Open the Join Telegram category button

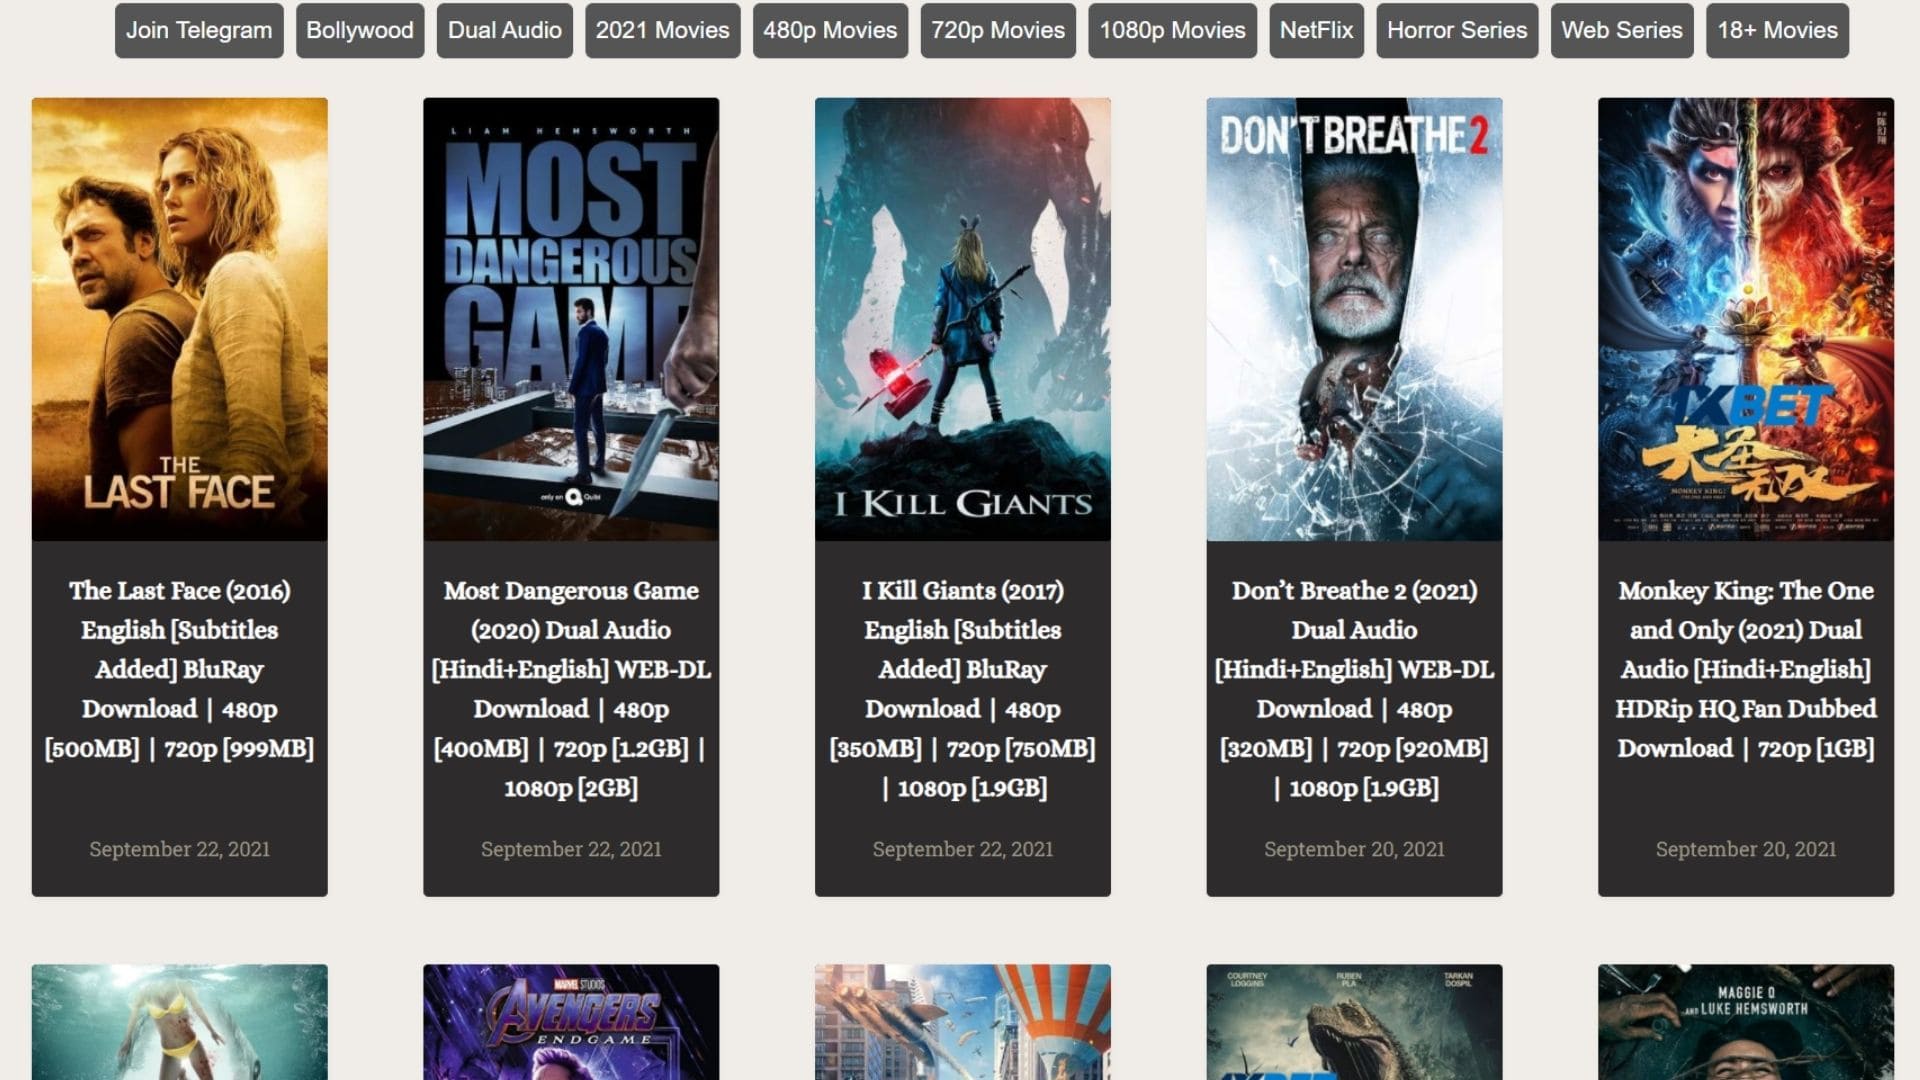199,30
